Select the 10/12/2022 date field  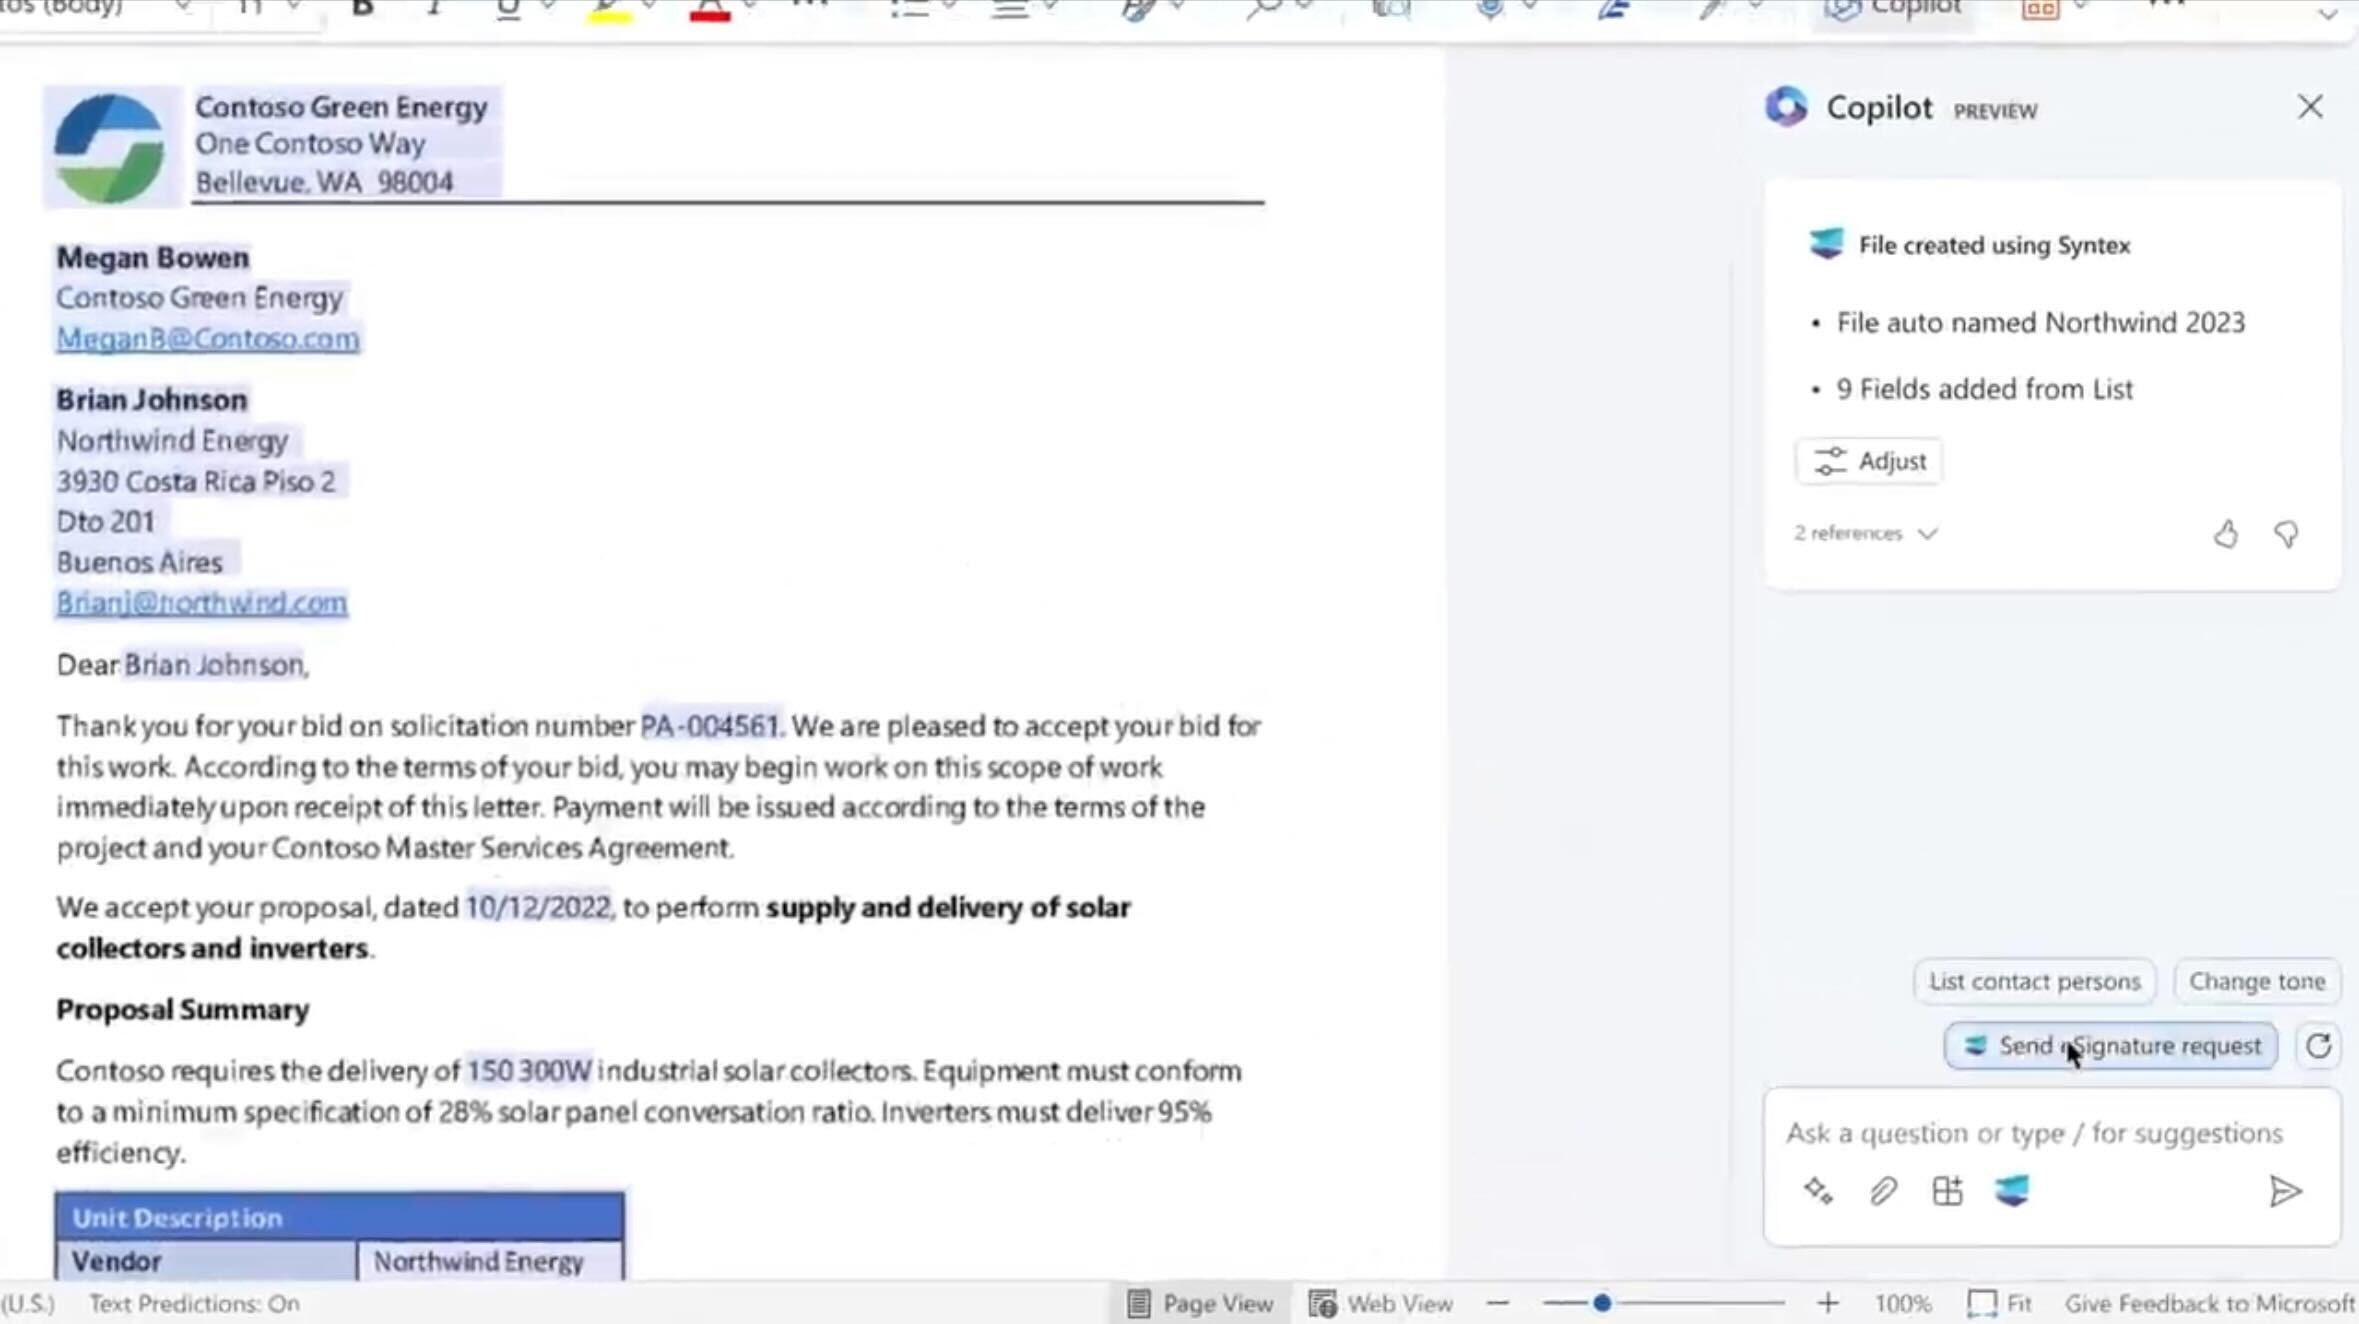538,907
